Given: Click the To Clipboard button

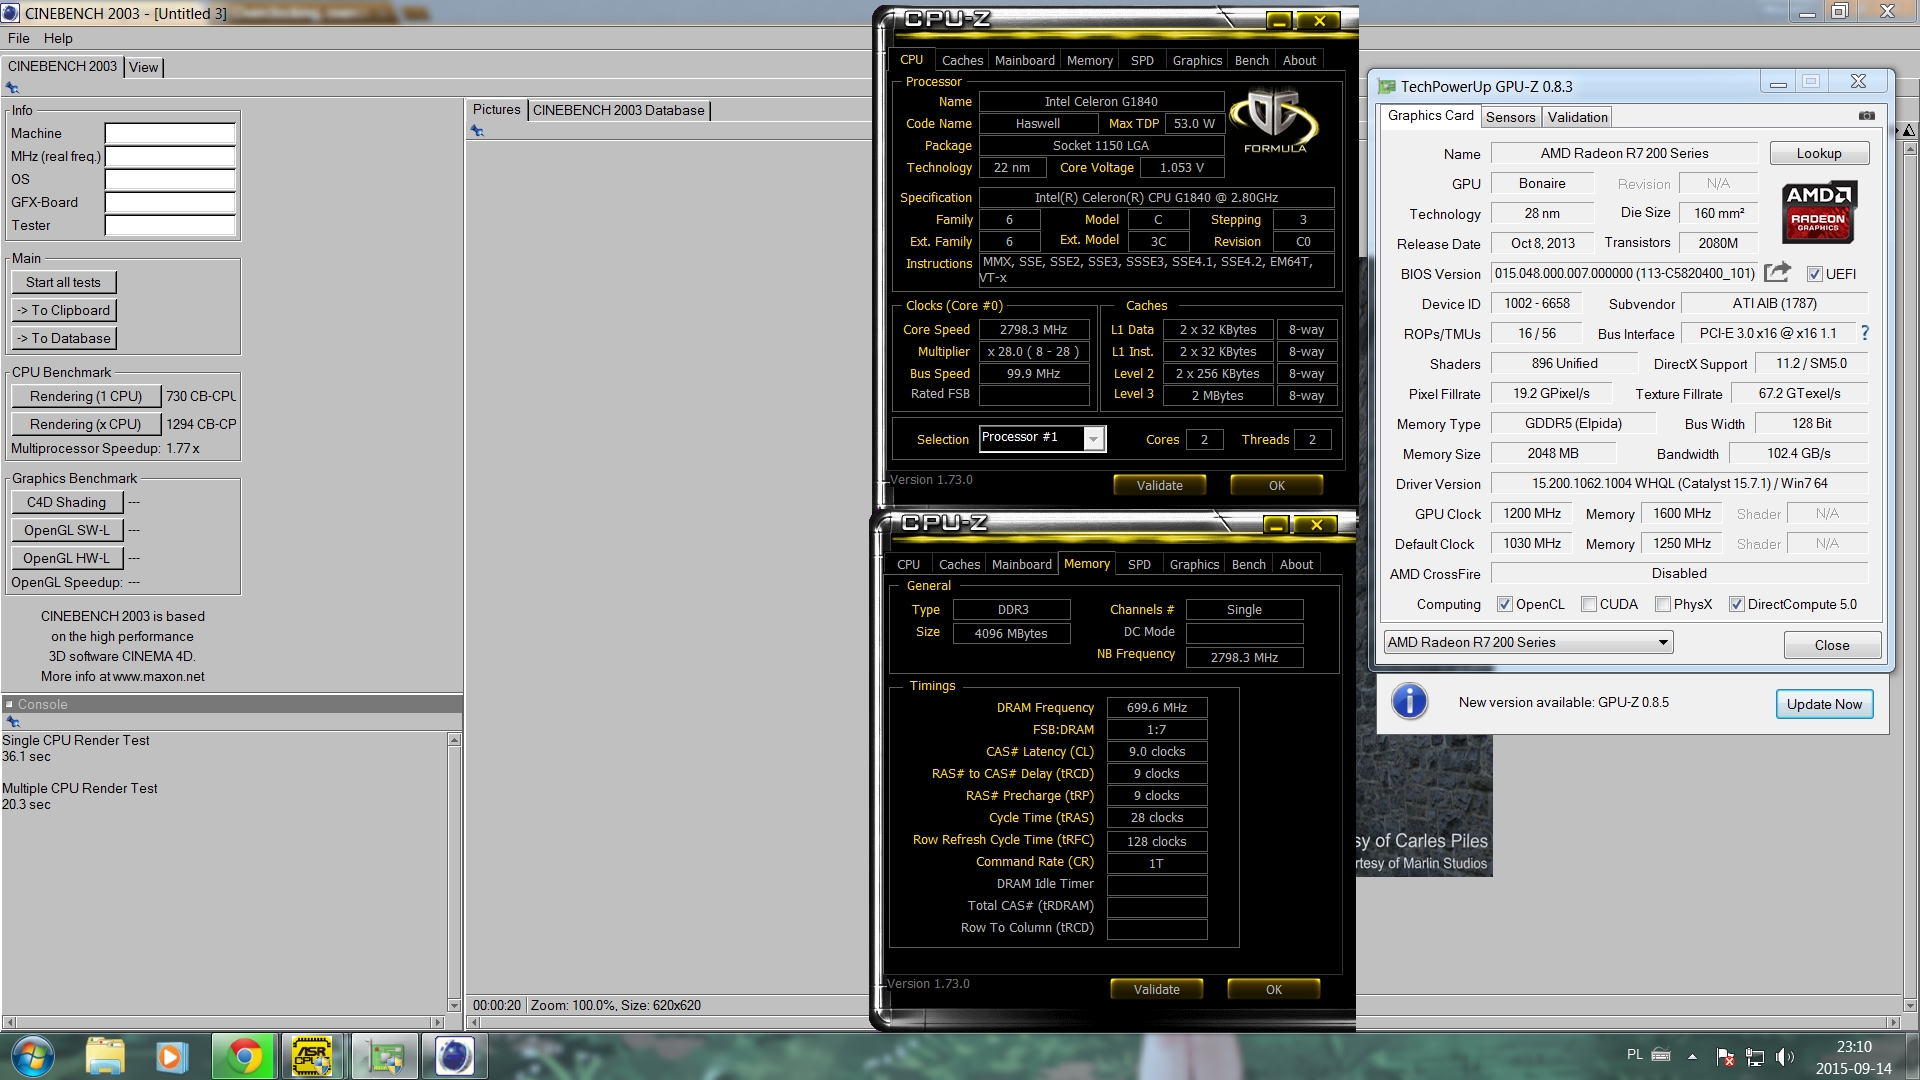Looking at the screenshot, I should pos(64,310).
